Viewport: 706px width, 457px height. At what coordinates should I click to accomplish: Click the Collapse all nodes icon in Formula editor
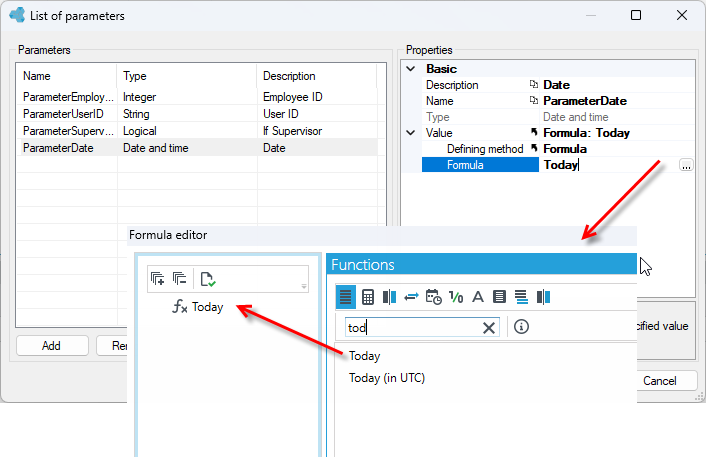[179, 279]
